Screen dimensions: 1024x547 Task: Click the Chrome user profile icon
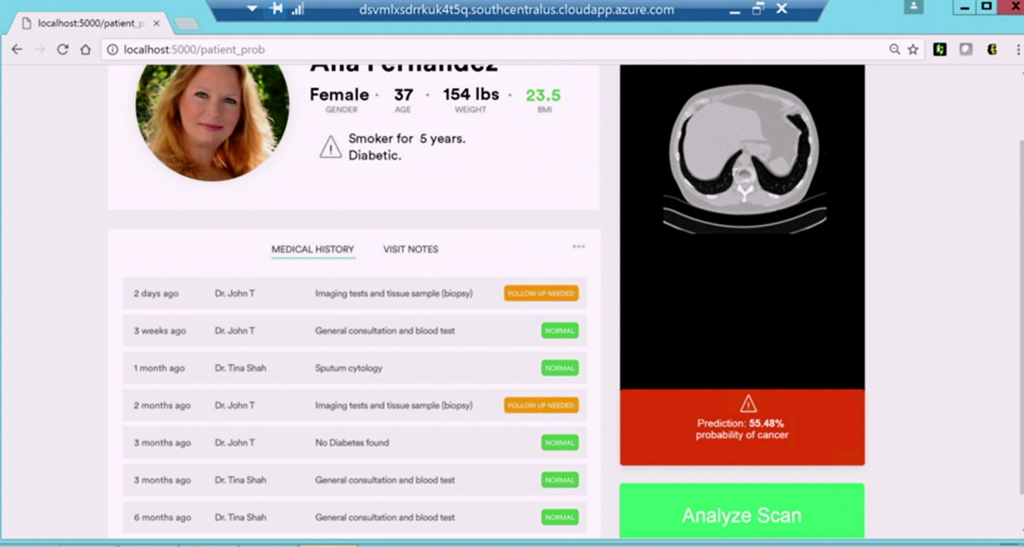(914, 7)
